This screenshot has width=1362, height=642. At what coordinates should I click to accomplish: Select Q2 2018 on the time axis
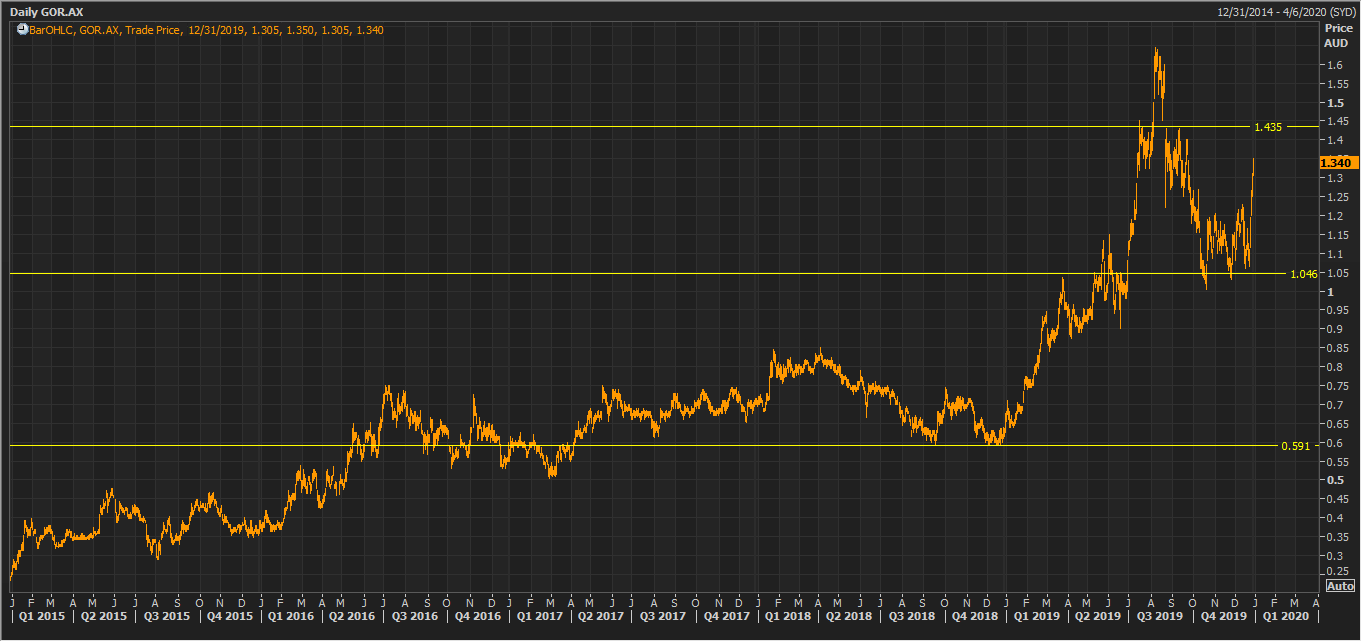click(849, 617)
